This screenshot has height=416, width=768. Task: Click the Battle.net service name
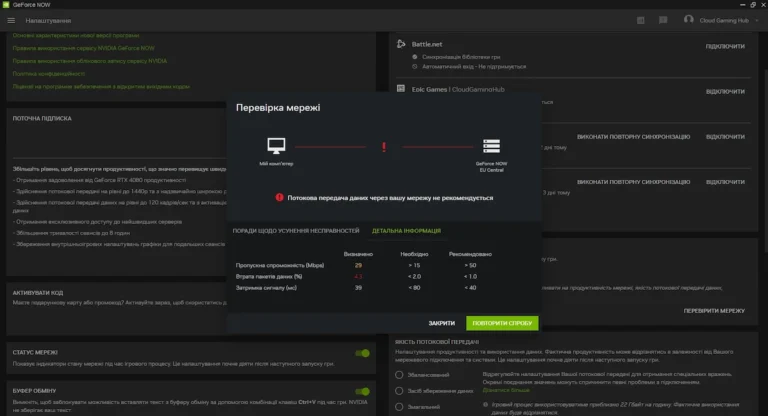427,44
